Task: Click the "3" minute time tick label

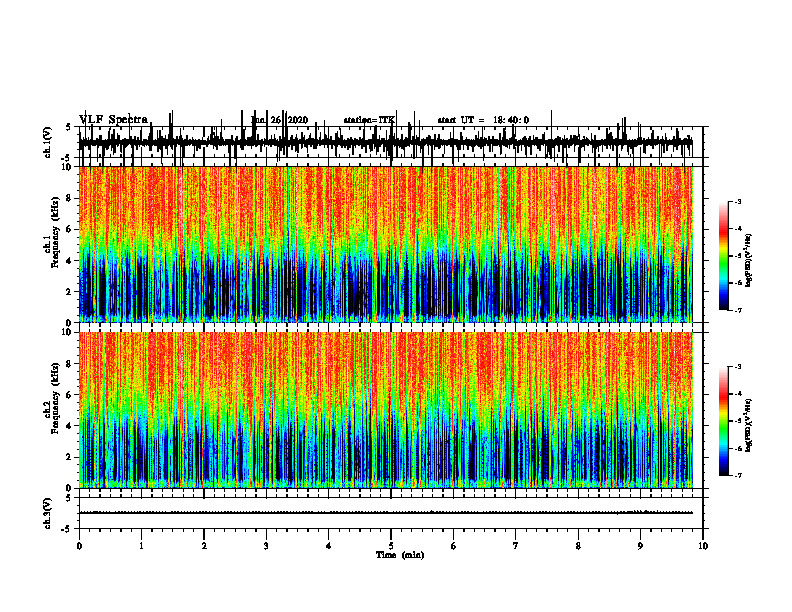Action: [x=266, y=546]
